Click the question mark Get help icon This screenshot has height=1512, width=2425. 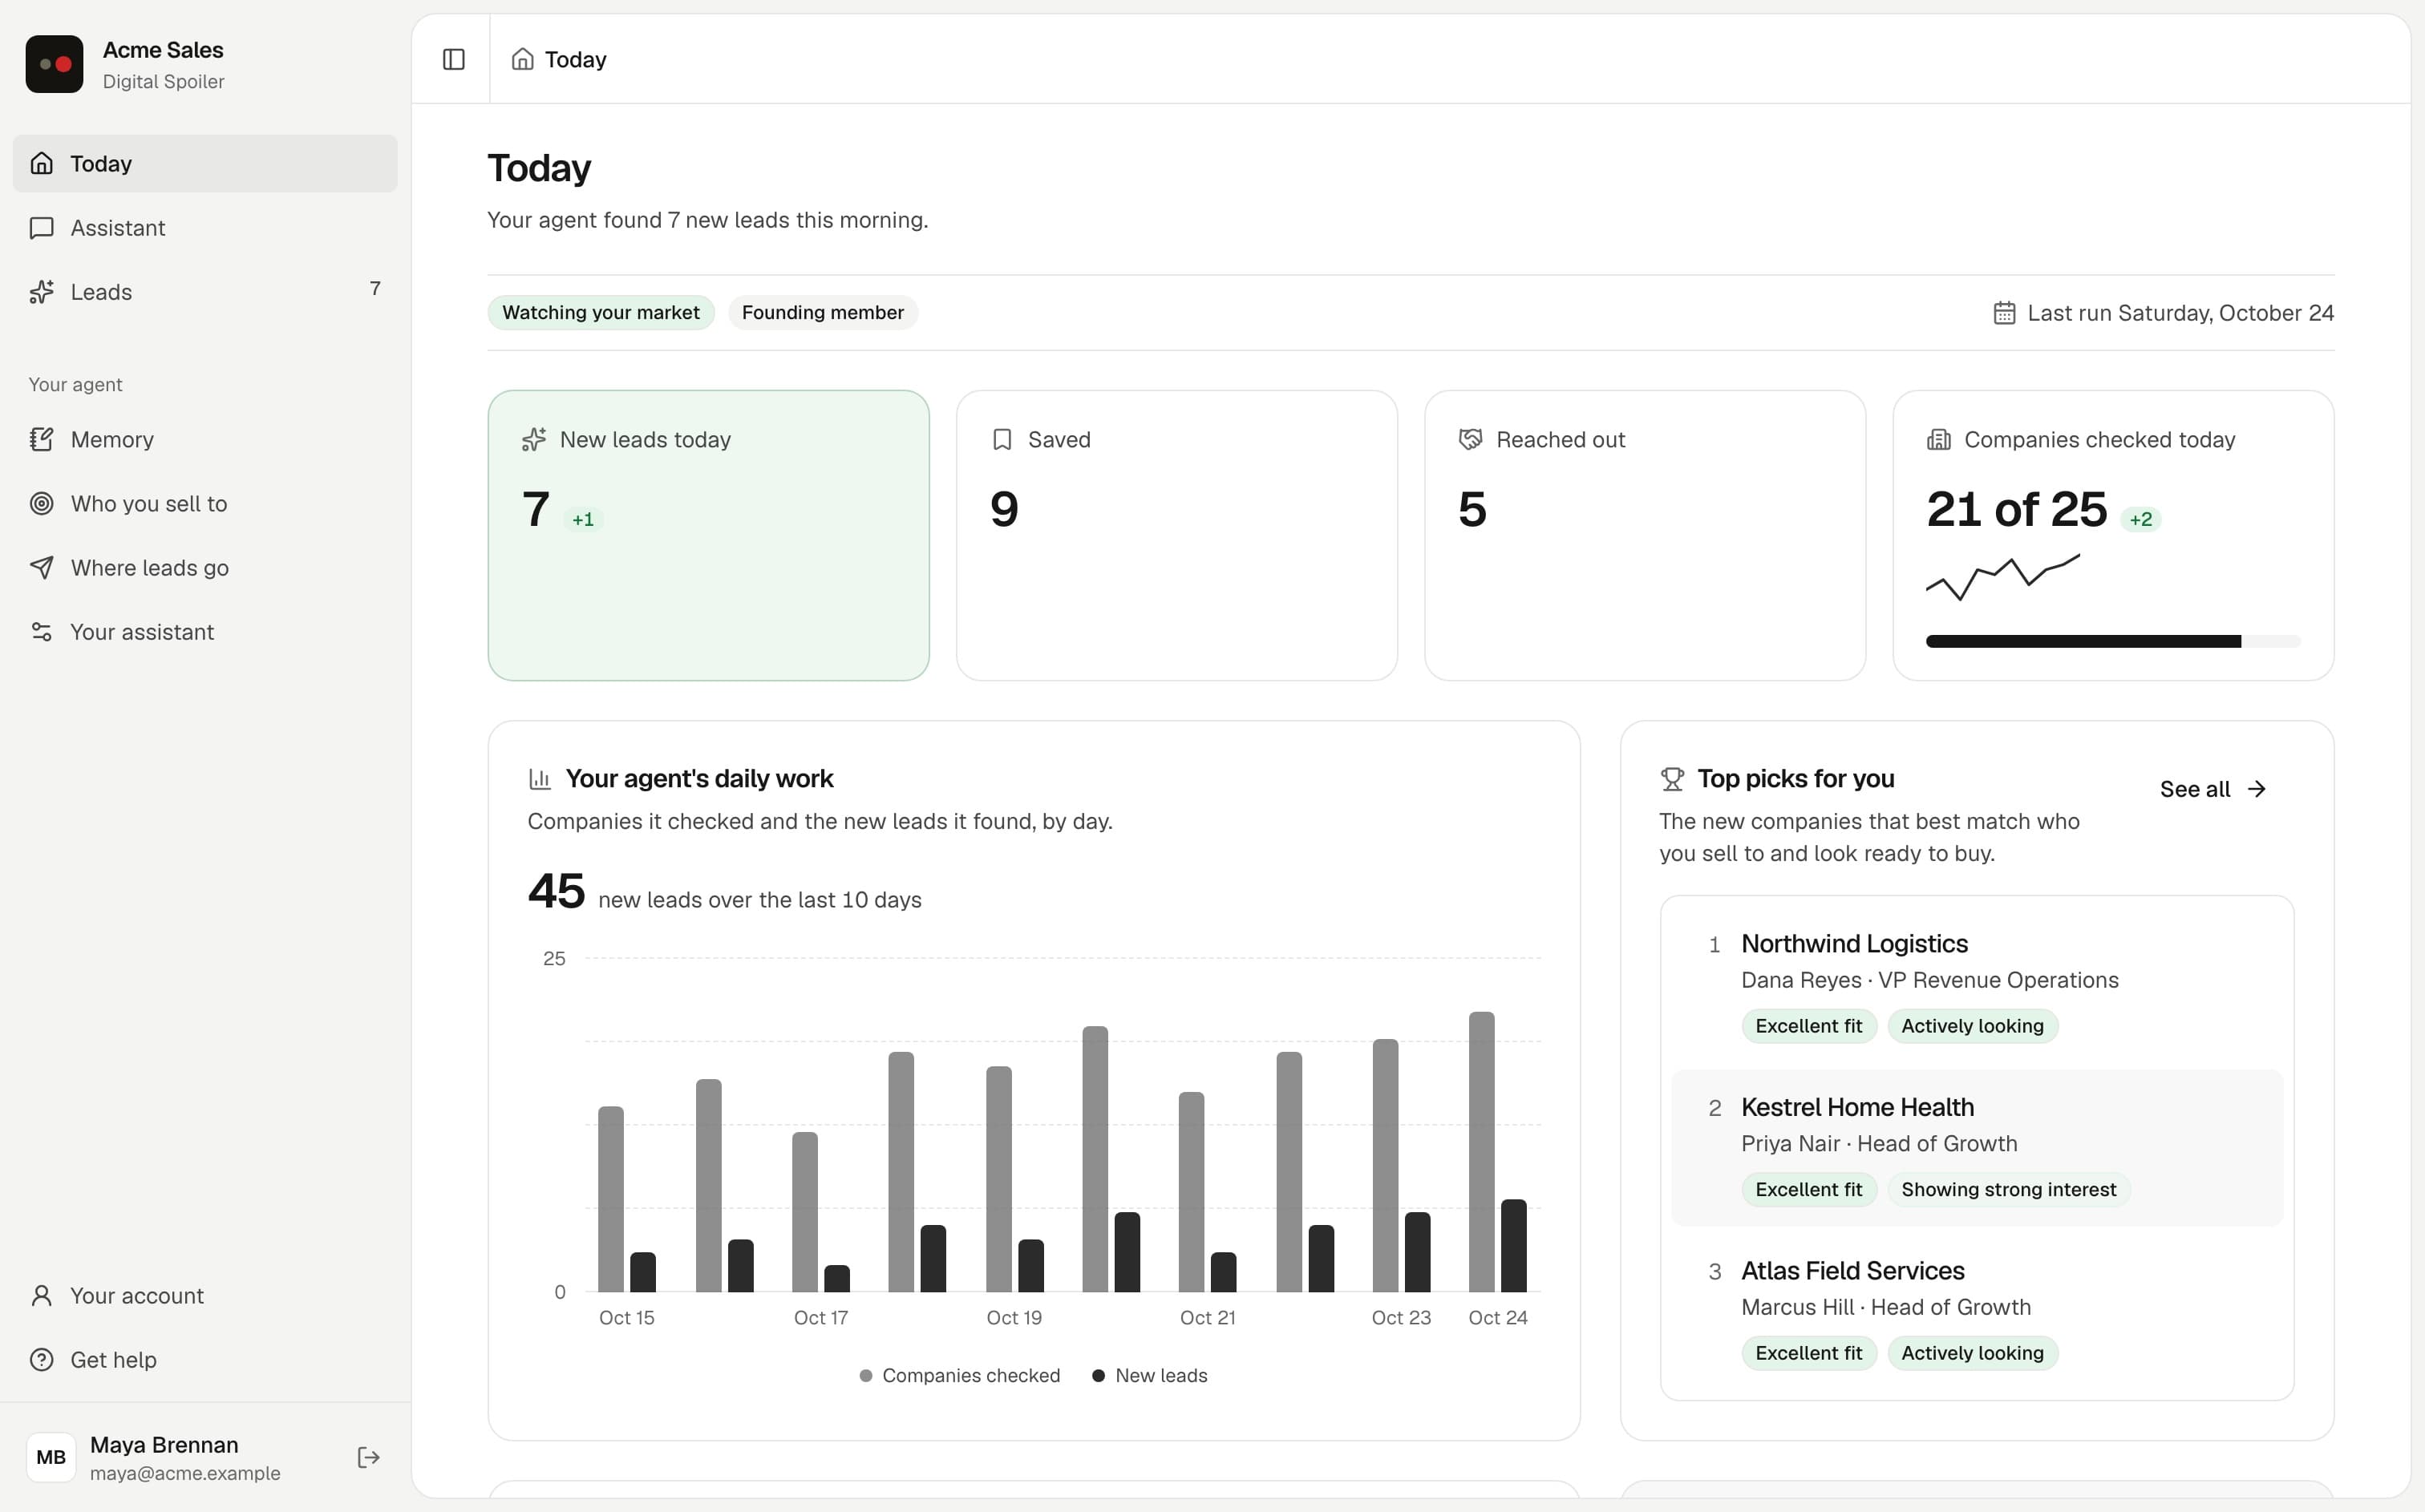pyautogui.click(x=42, y=1359)
